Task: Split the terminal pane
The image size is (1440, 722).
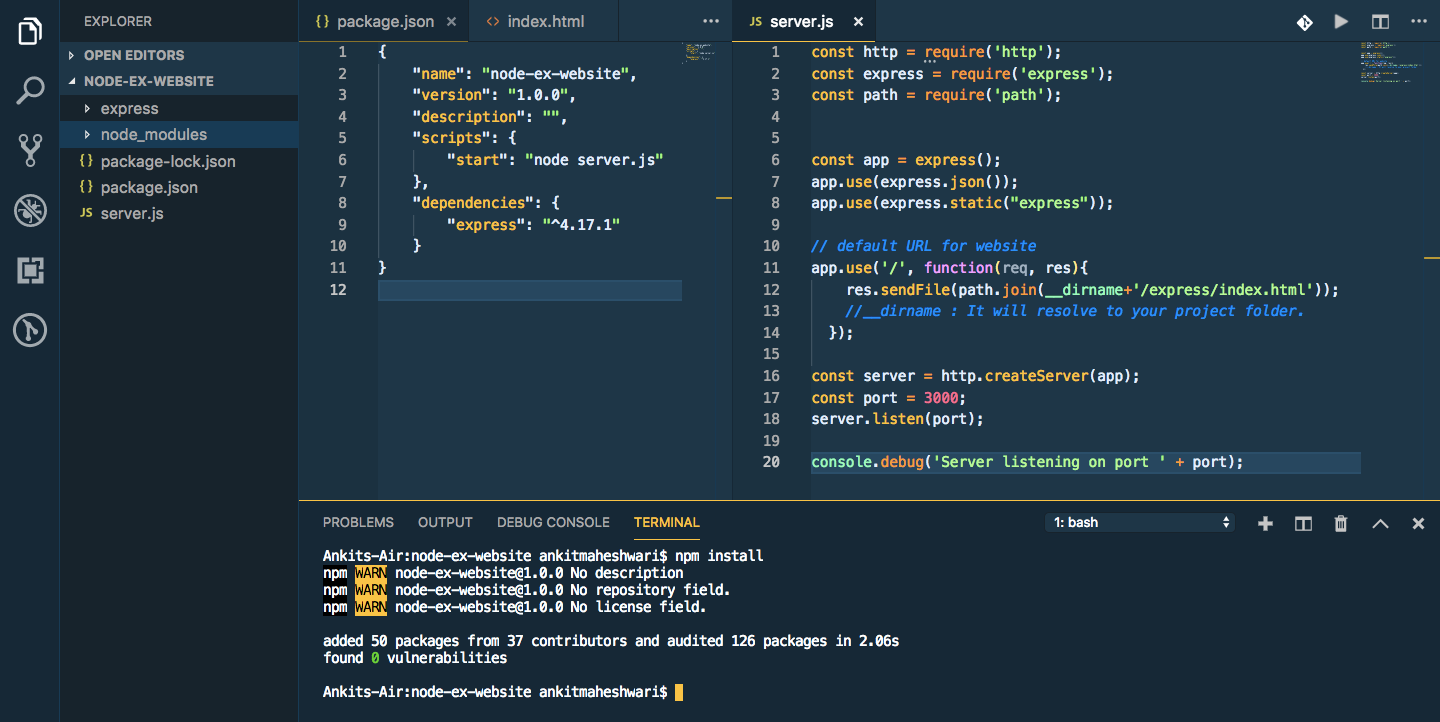Action: click(1302, 523)
